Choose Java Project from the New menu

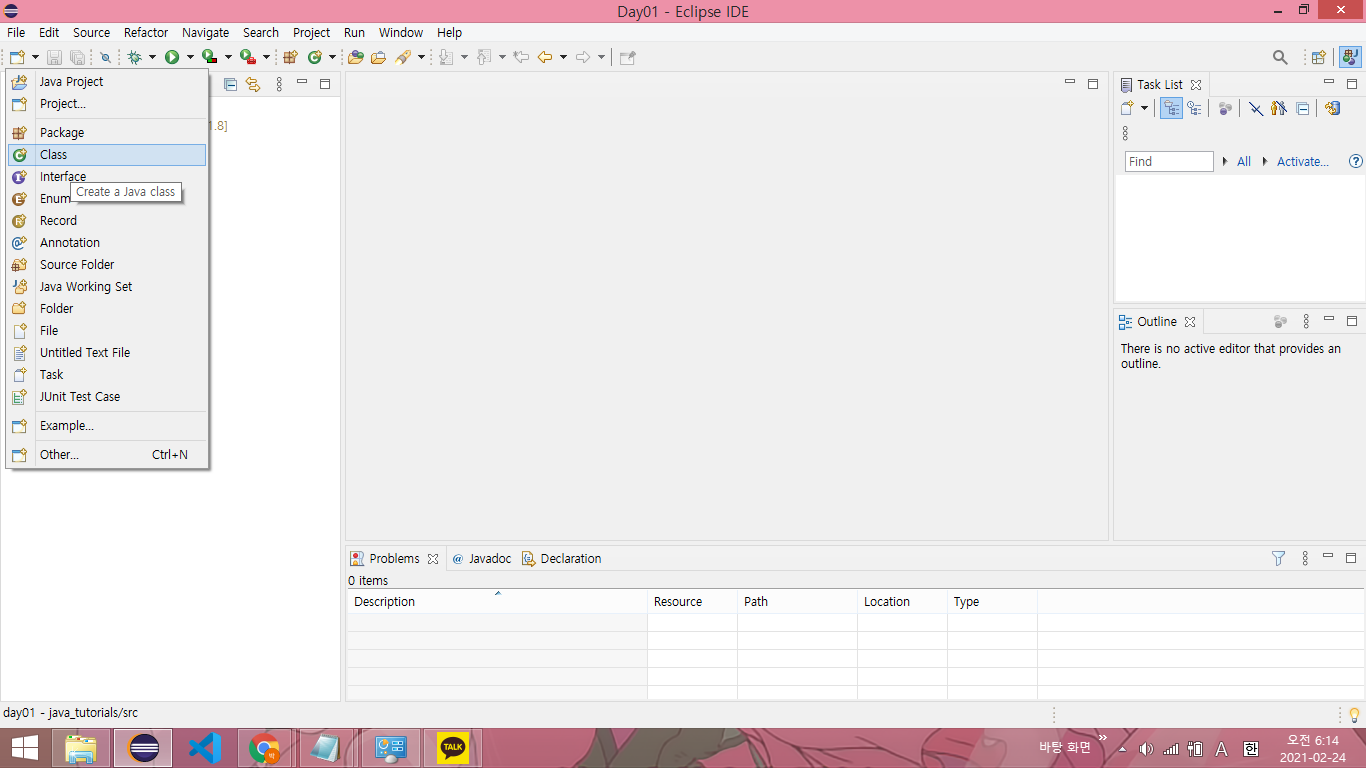107,82
